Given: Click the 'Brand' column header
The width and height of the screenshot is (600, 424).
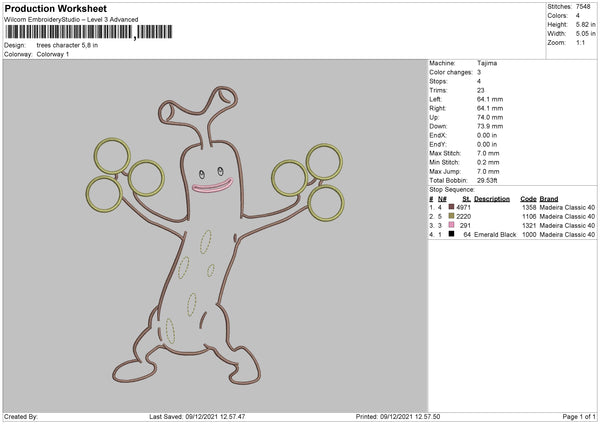Looking at the screenshot, I should (549, 199).
